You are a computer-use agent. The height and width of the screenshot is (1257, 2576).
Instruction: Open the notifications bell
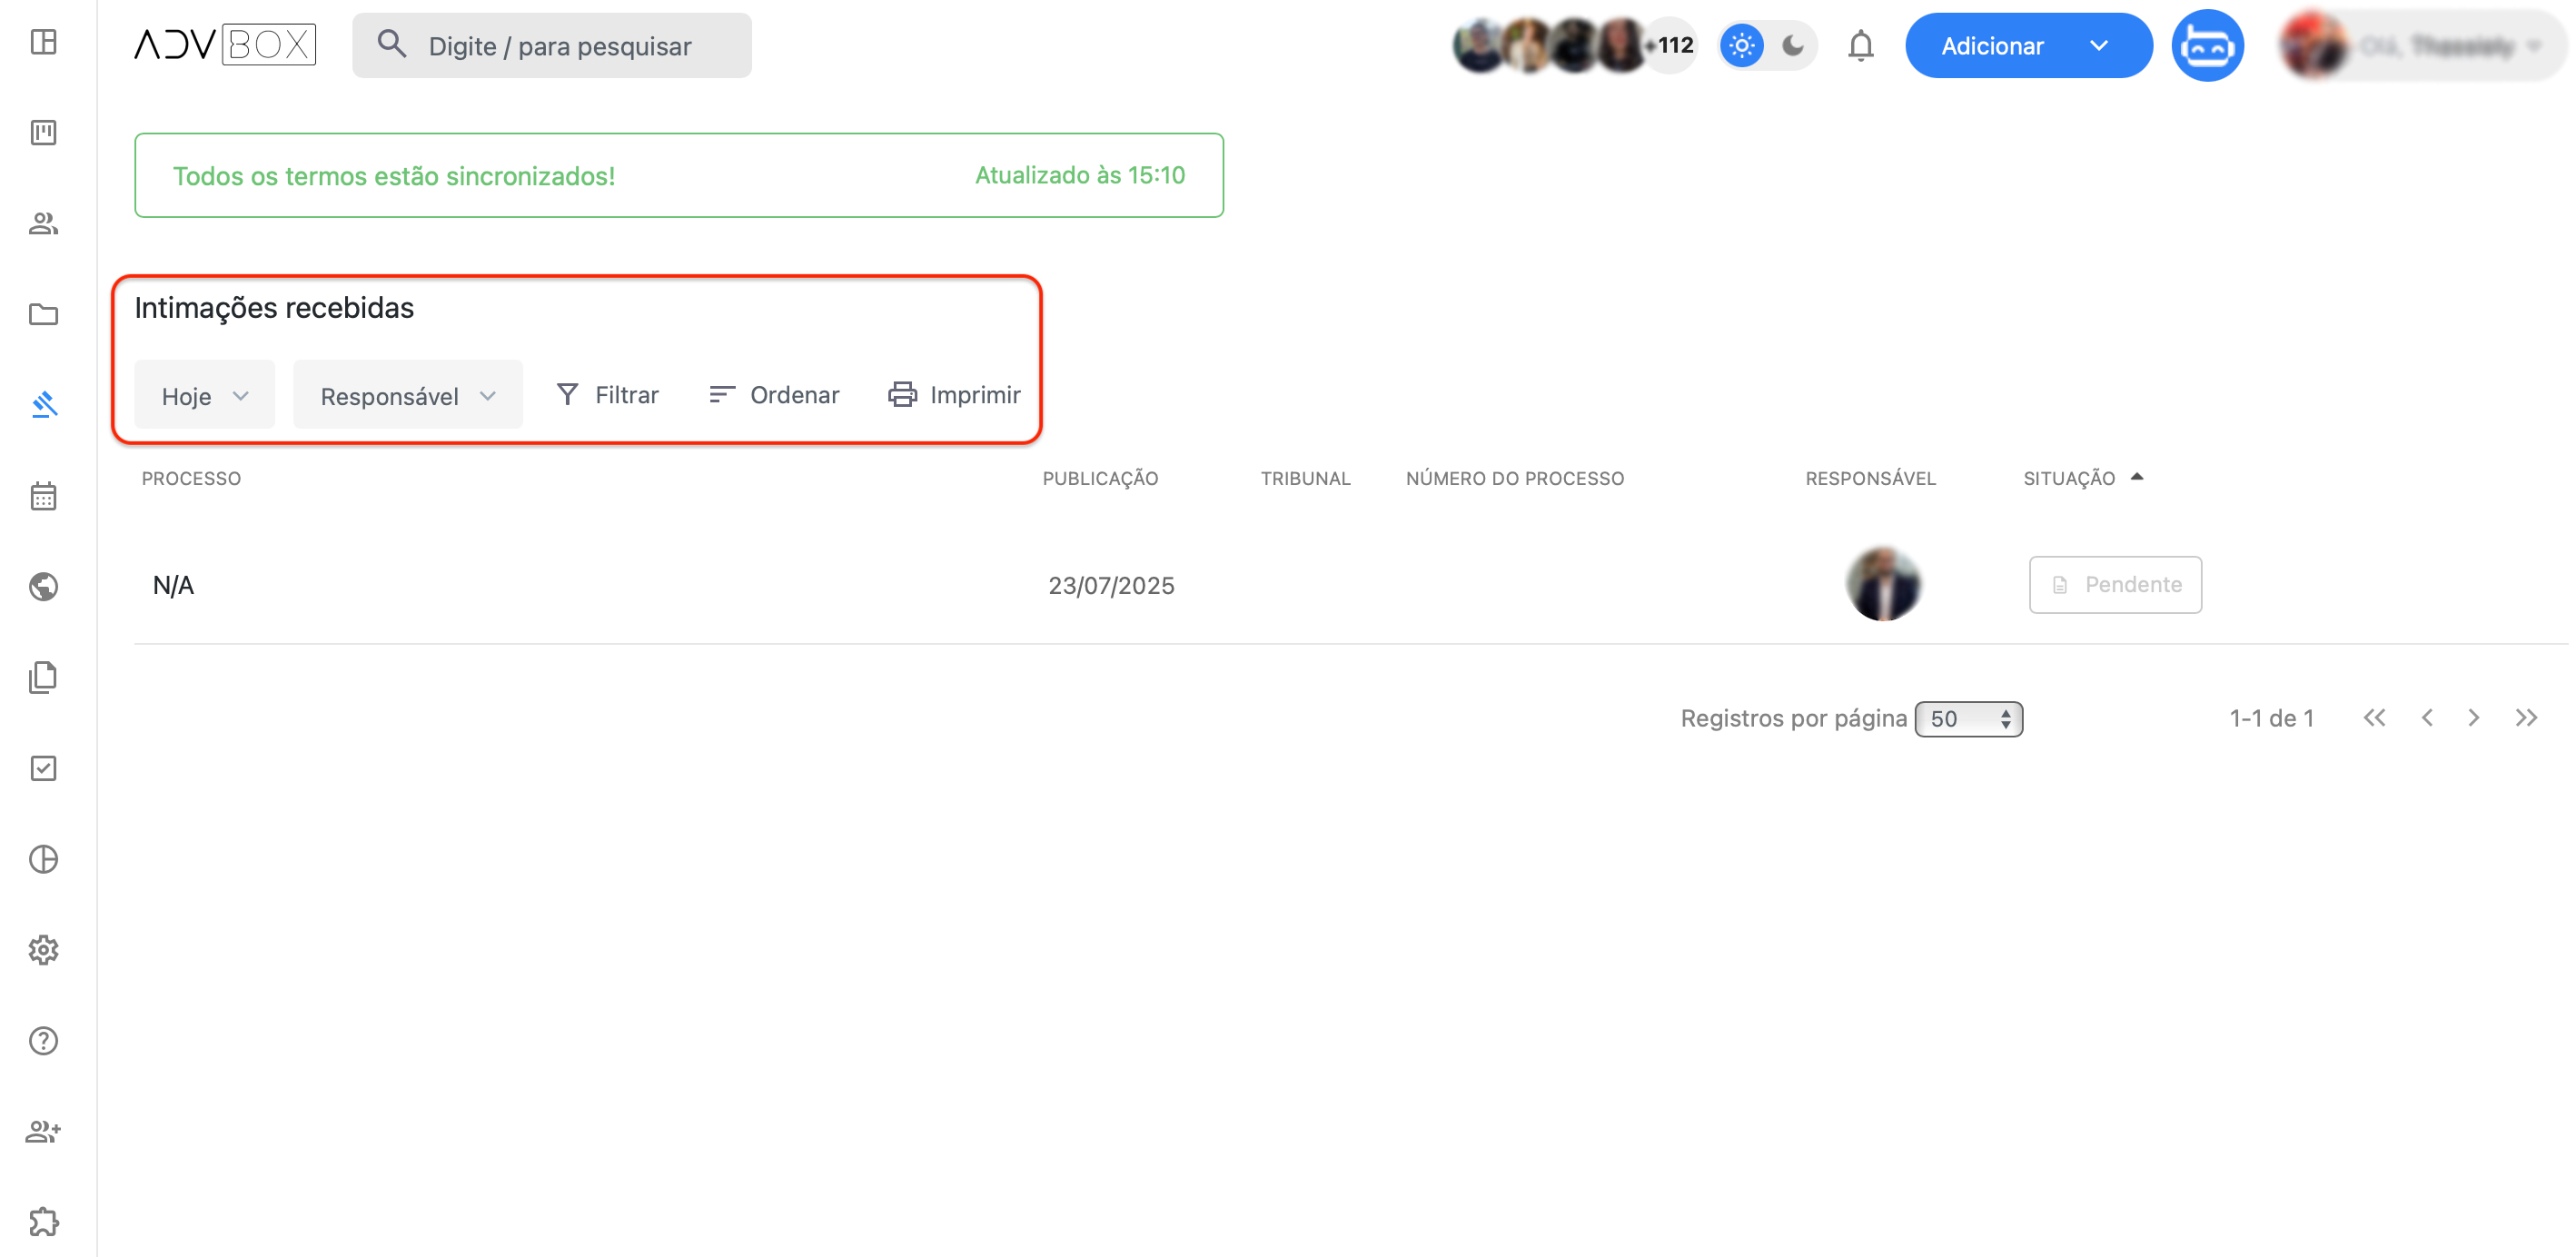click(x=1860, y=46)
